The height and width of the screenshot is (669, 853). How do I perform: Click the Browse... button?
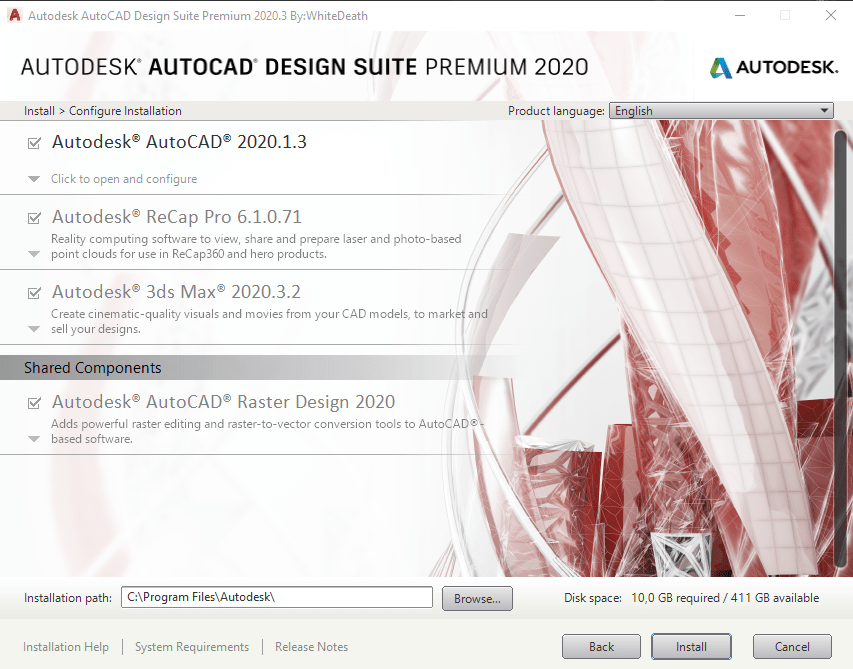pos(477,598)
